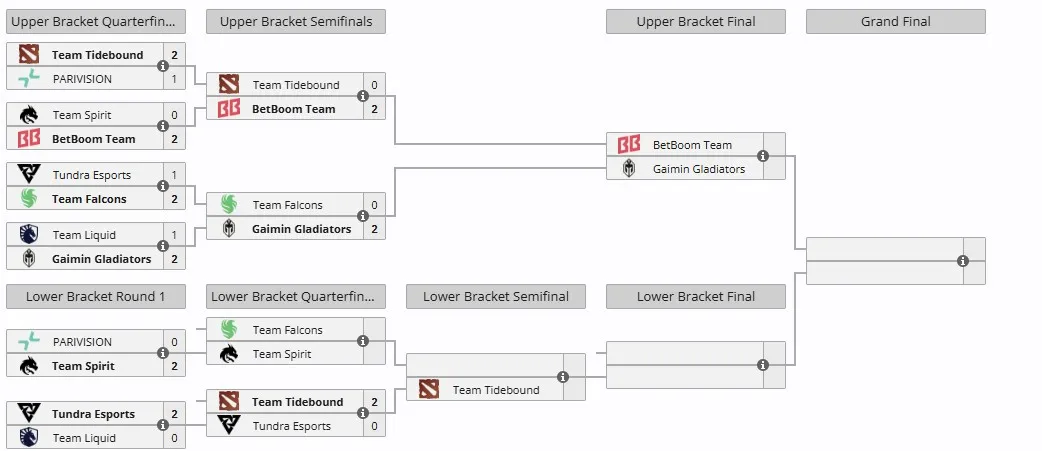1042x451 pixels.
Task: Show info for Lower Bracket Semifinal match
Action: (563, 377)
